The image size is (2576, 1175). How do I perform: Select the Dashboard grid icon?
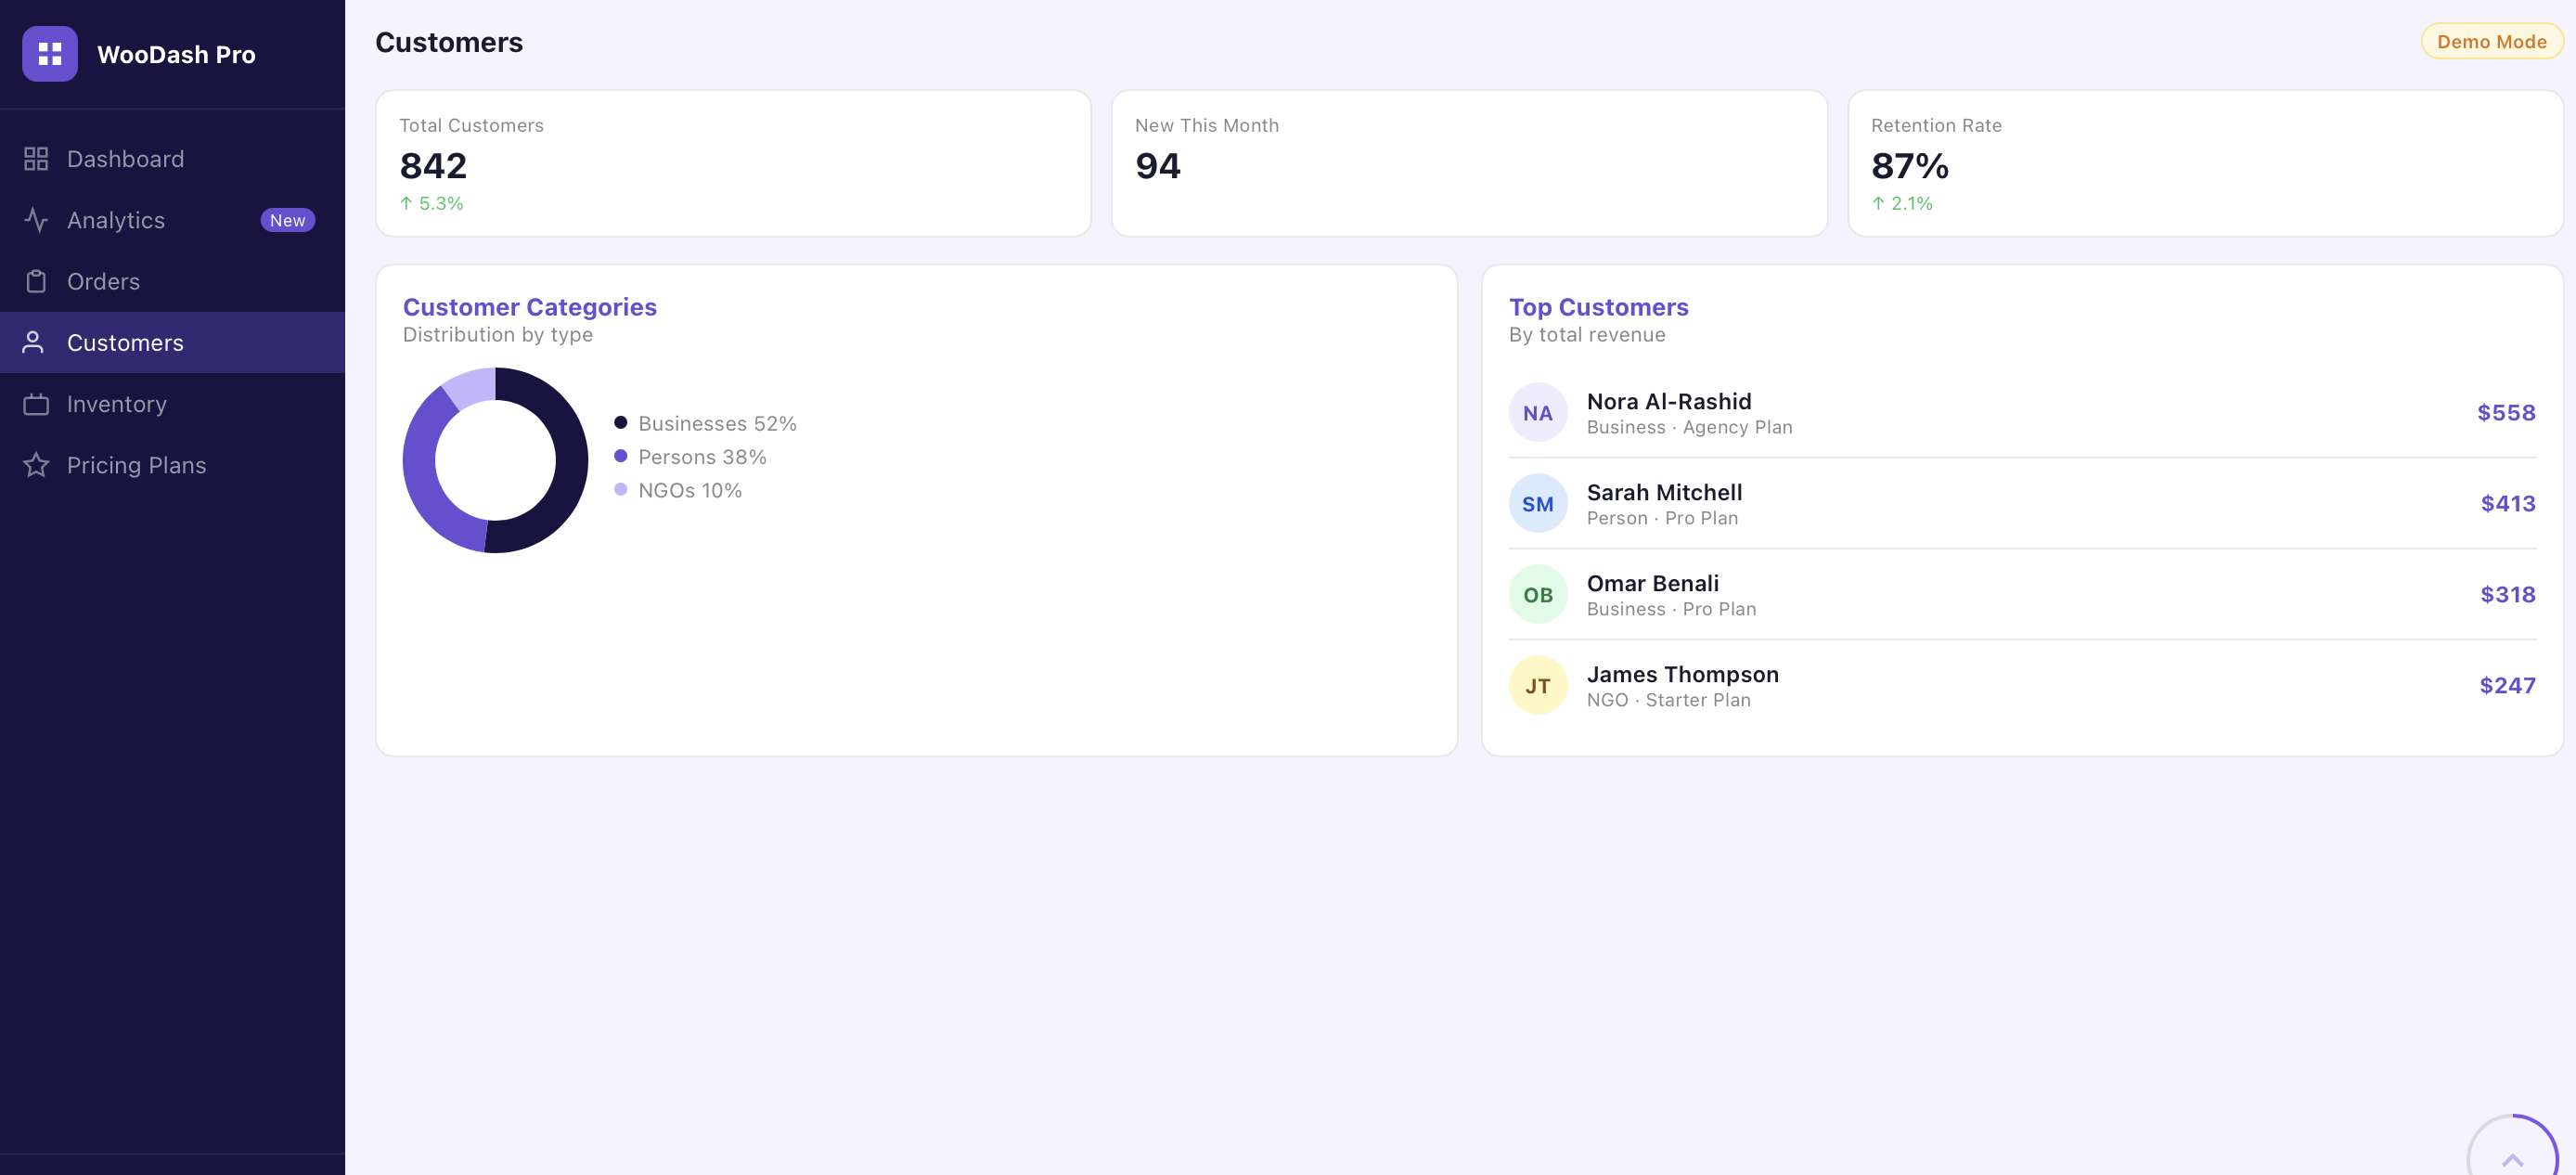point(36,158)
